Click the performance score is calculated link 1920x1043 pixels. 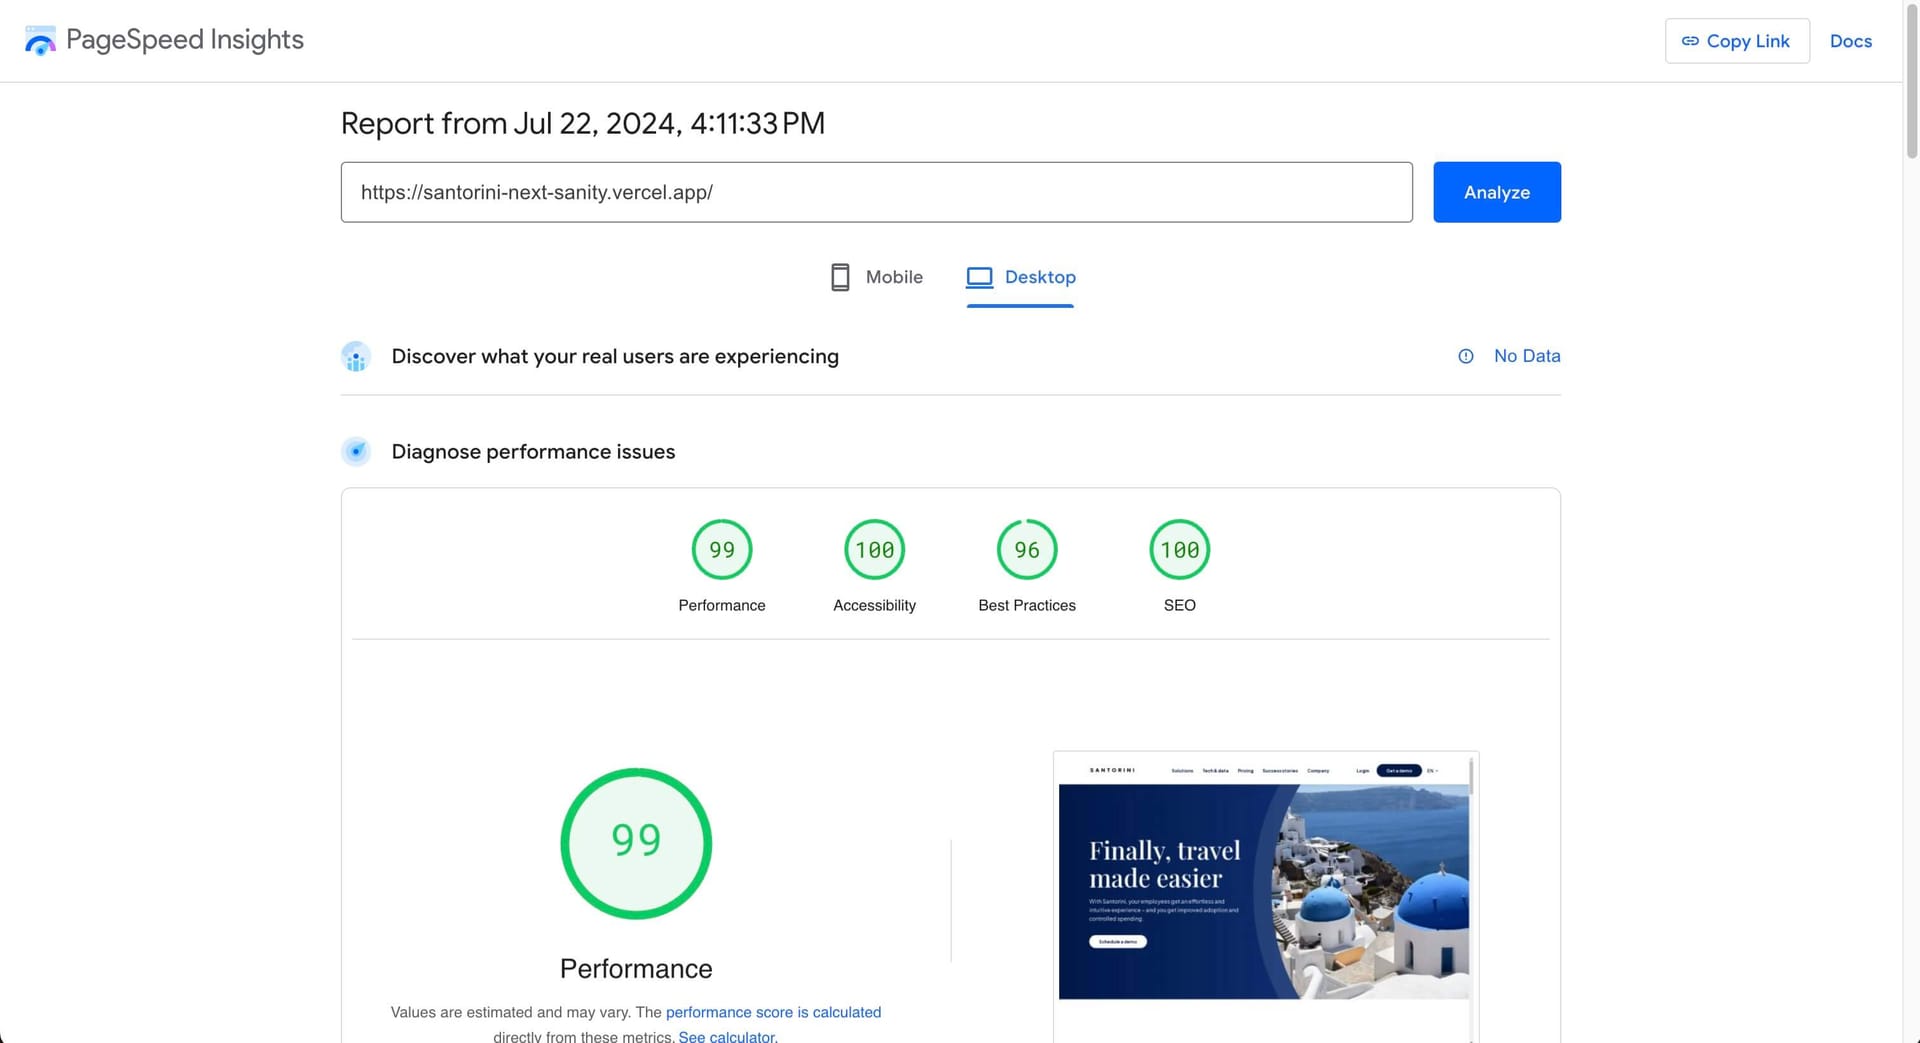[x=773, y=1012]
